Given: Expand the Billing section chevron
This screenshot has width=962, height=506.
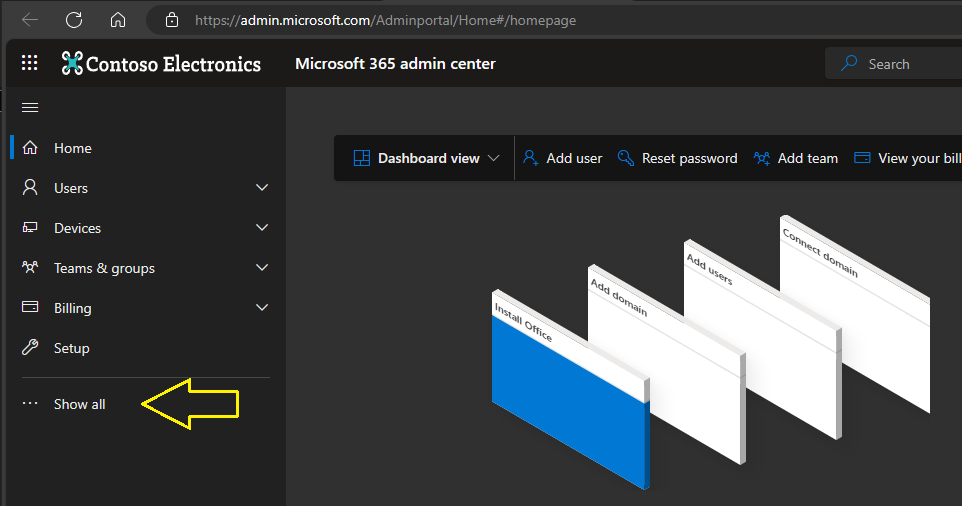Looking at the screenshot, I should tap(262, 307).
